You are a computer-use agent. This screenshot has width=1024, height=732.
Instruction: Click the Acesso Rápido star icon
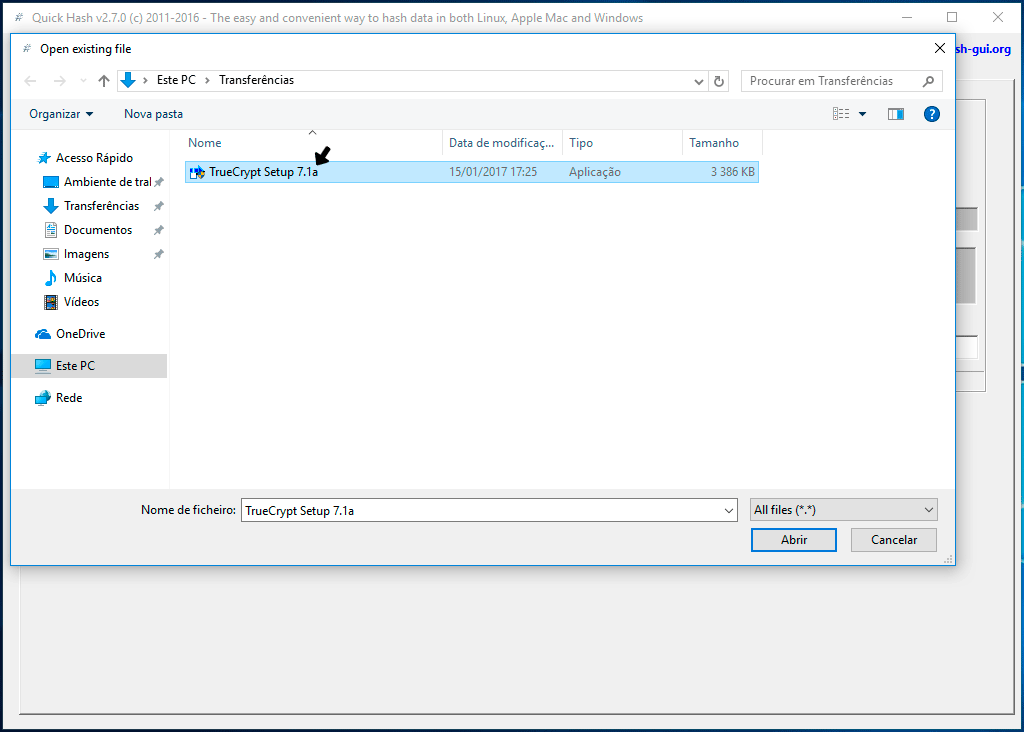coord(44,158)
